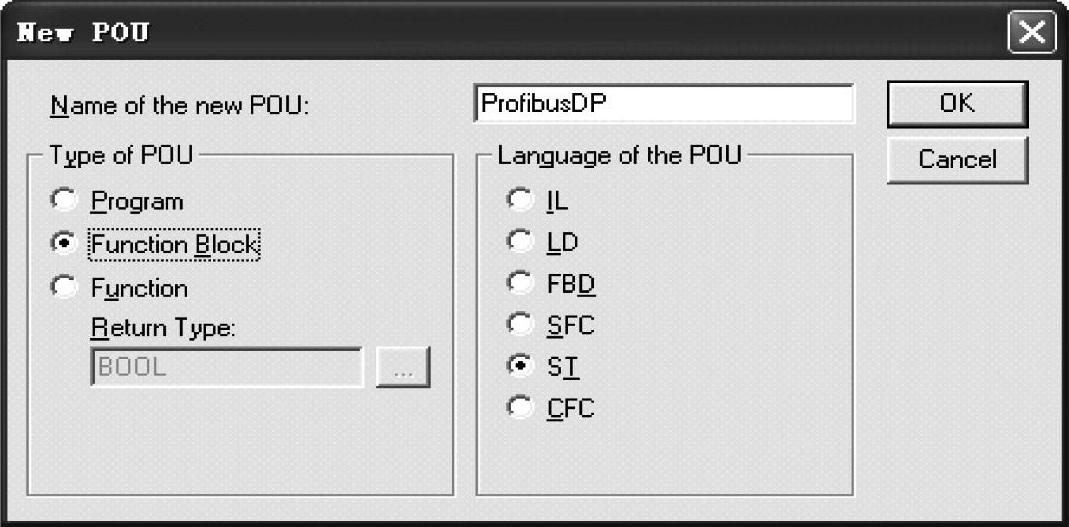Click the ProfibusDP name input field
1069x527 pixels.
click(663, 103)
